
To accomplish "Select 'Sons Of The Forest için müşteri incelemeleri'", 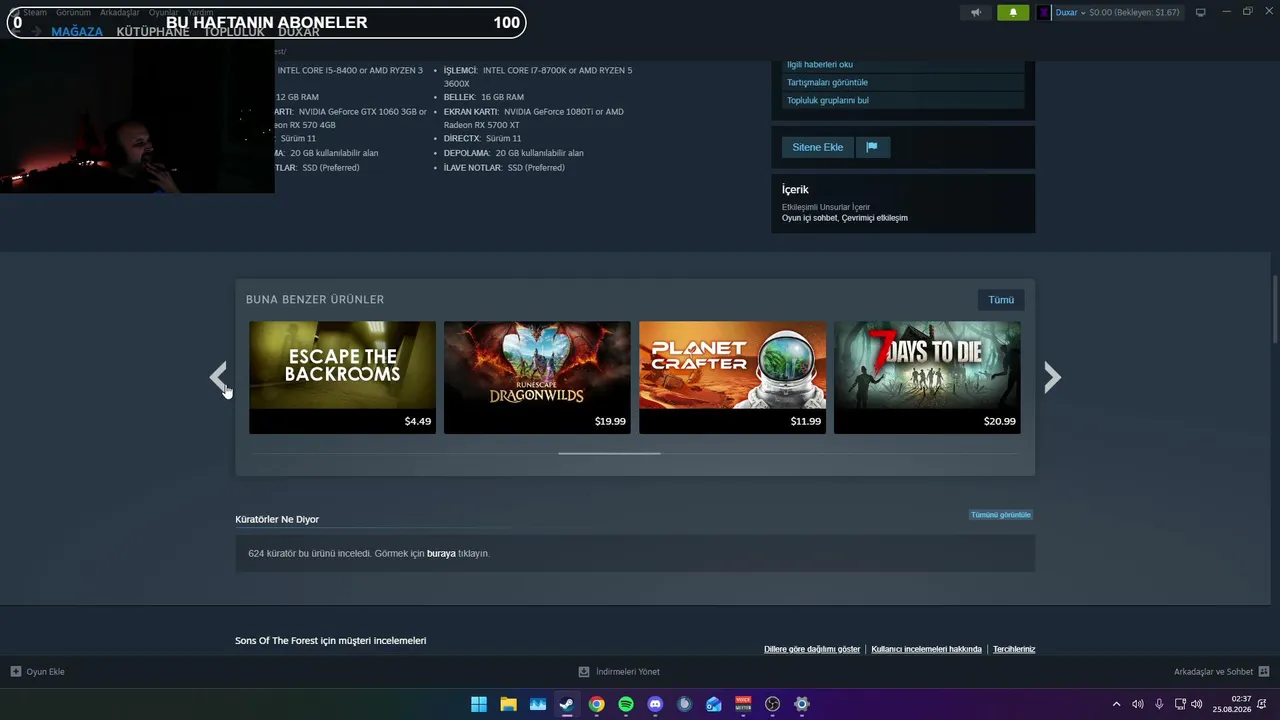I will pos(331,640).
